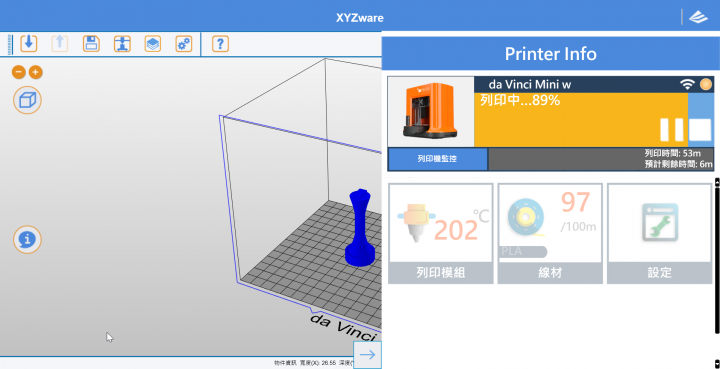Click the da Vinci Mini printer thumbnail

(431, 112)
